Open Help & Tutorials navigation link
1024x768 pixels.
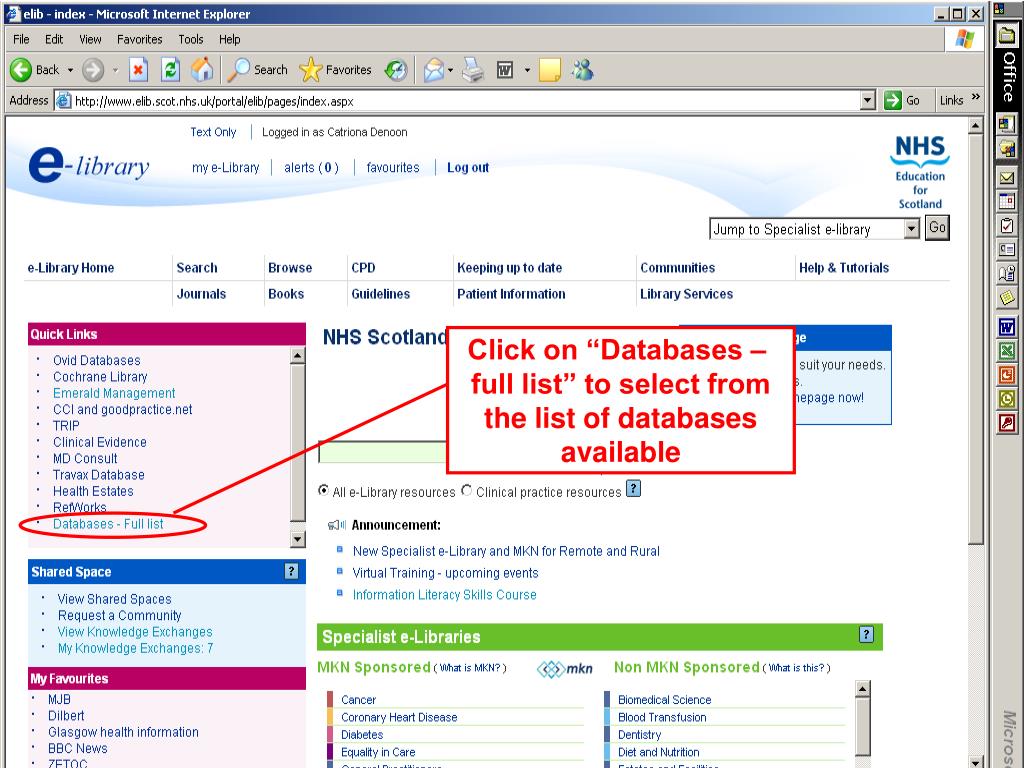point(844,268)
